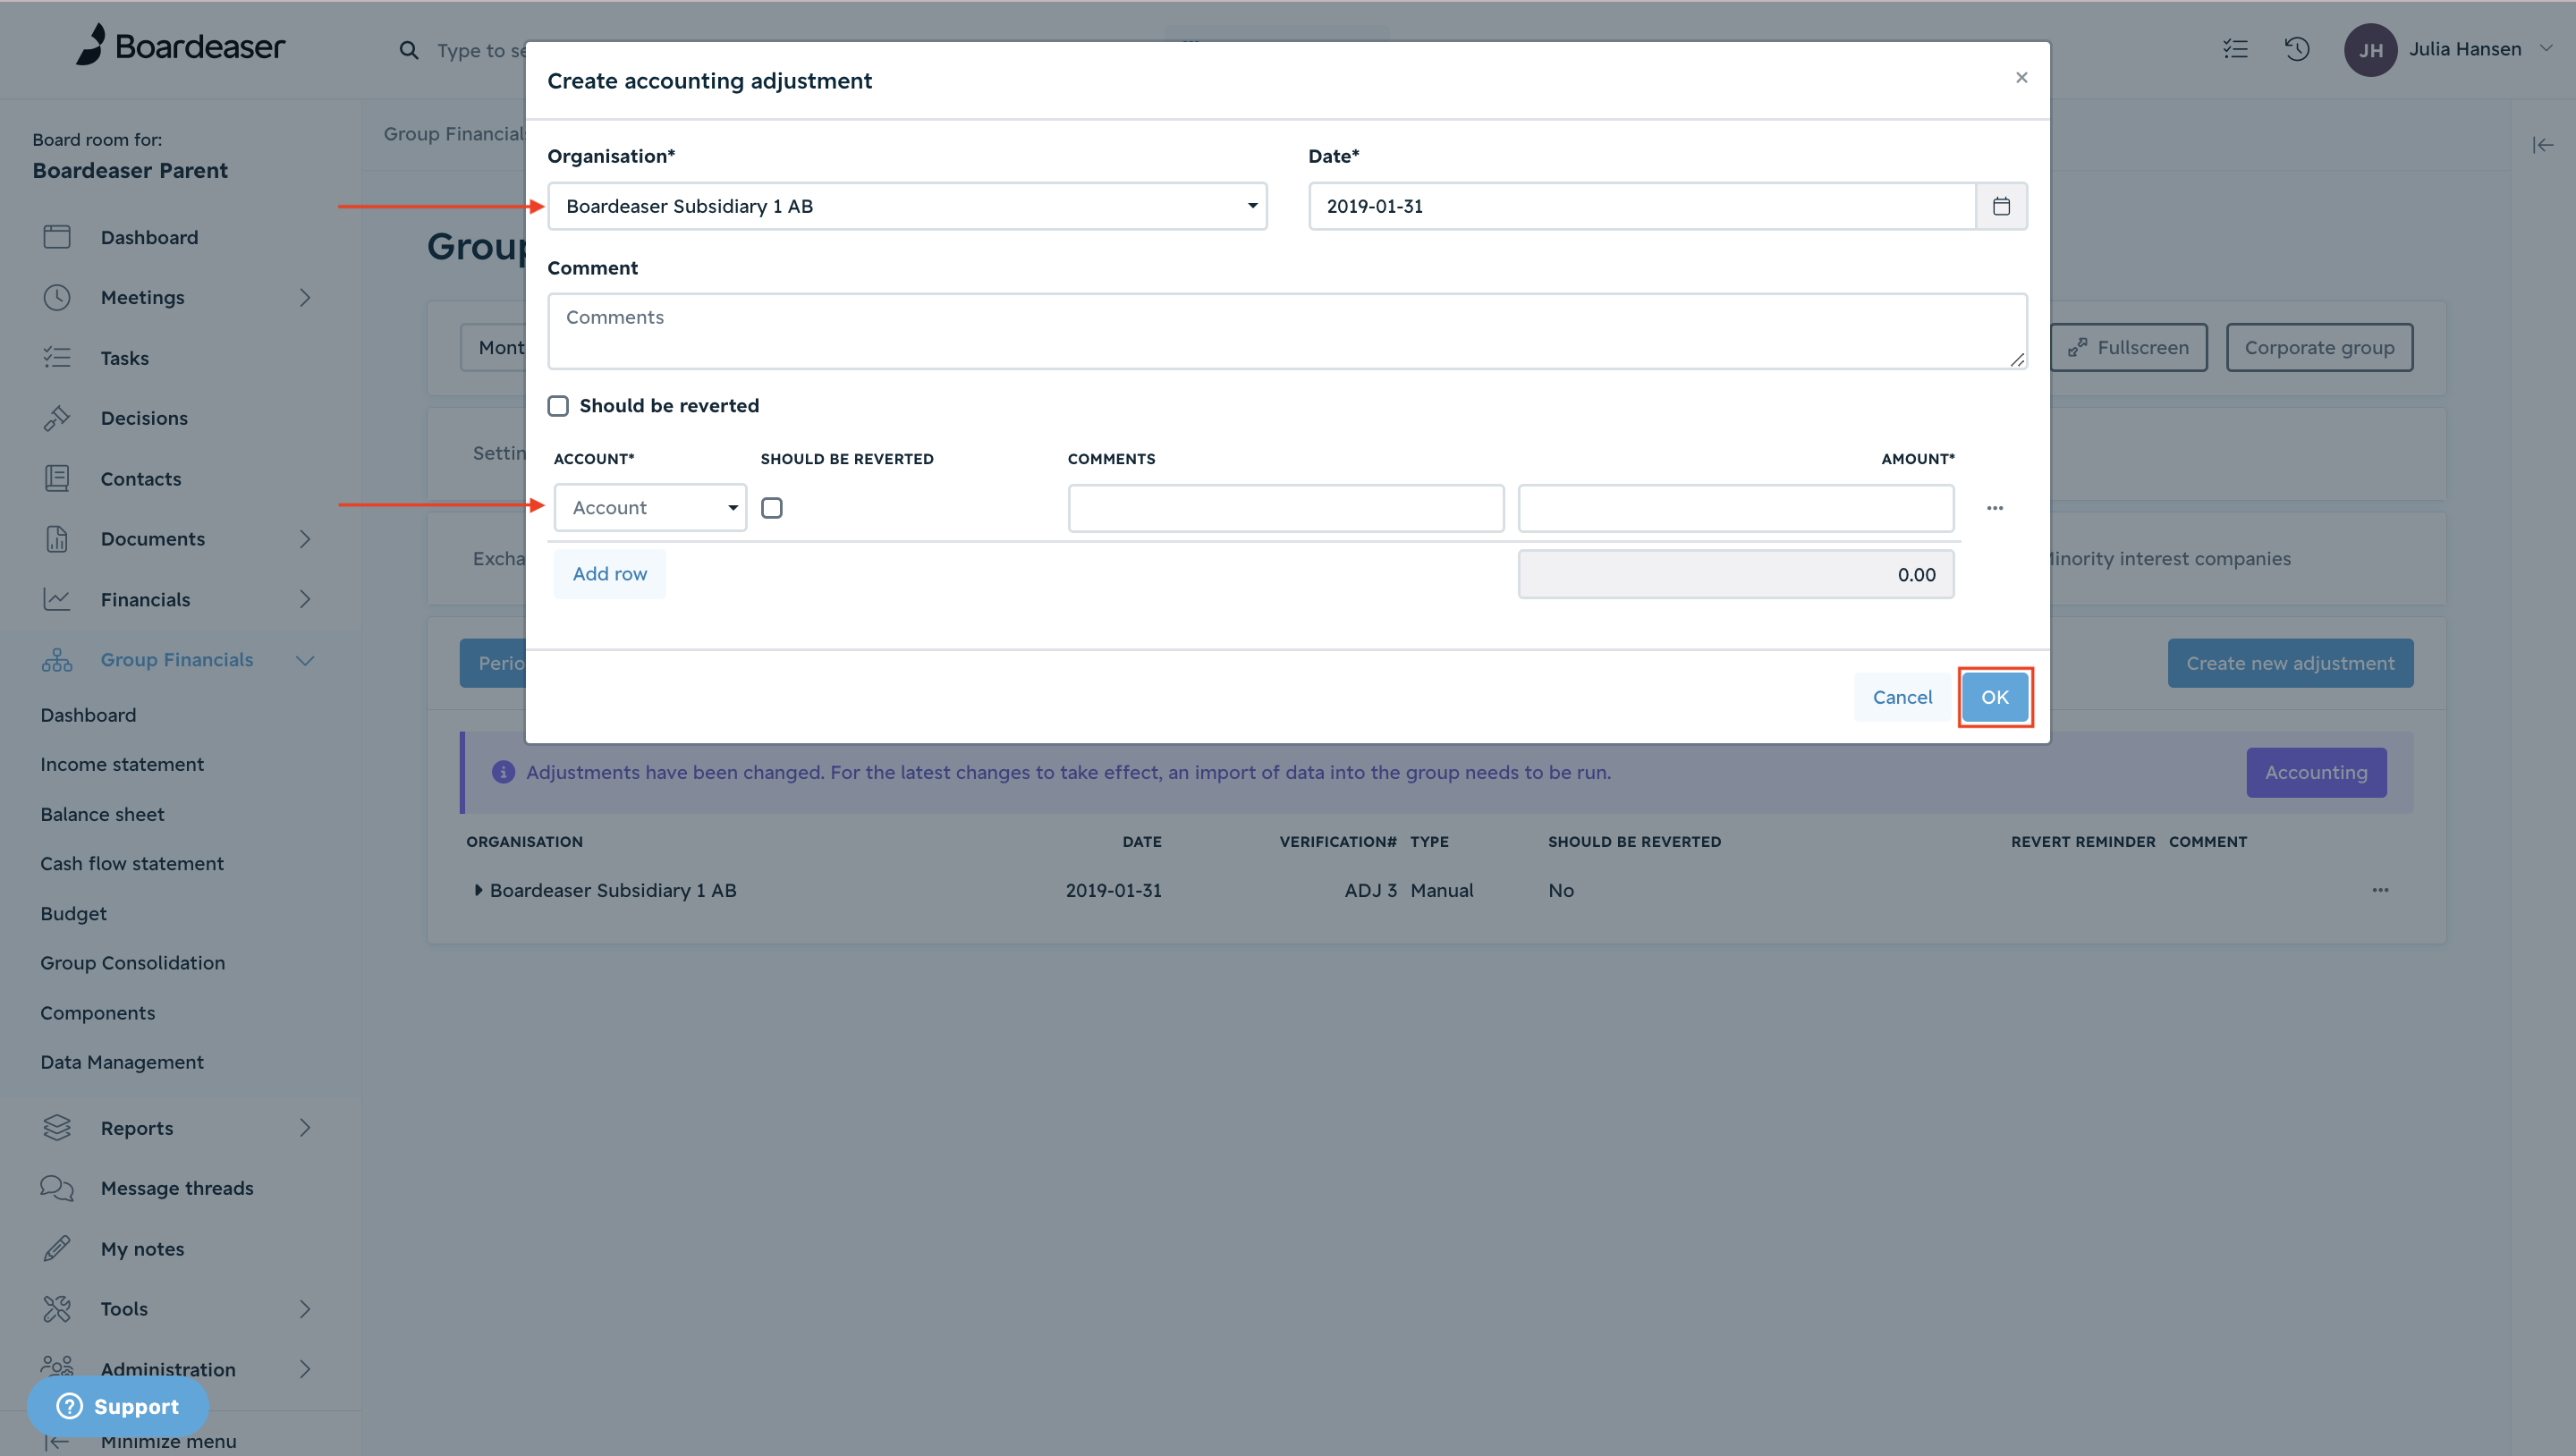2576x1456 pixels.
Task: Click the Corporate group button
Action: (2319, 347)
